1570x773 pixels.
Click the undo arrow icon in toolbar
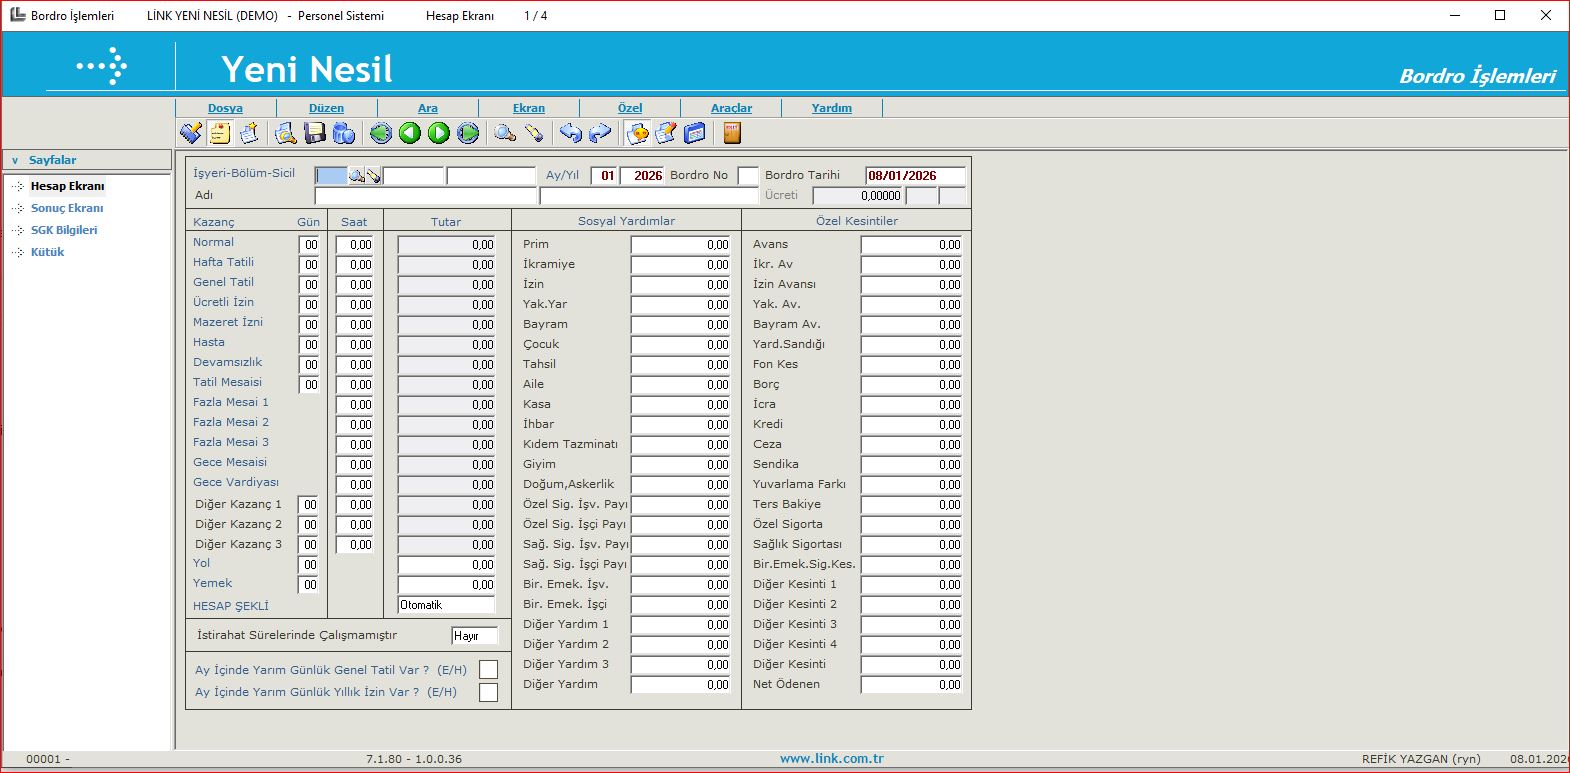coord(571,133)
